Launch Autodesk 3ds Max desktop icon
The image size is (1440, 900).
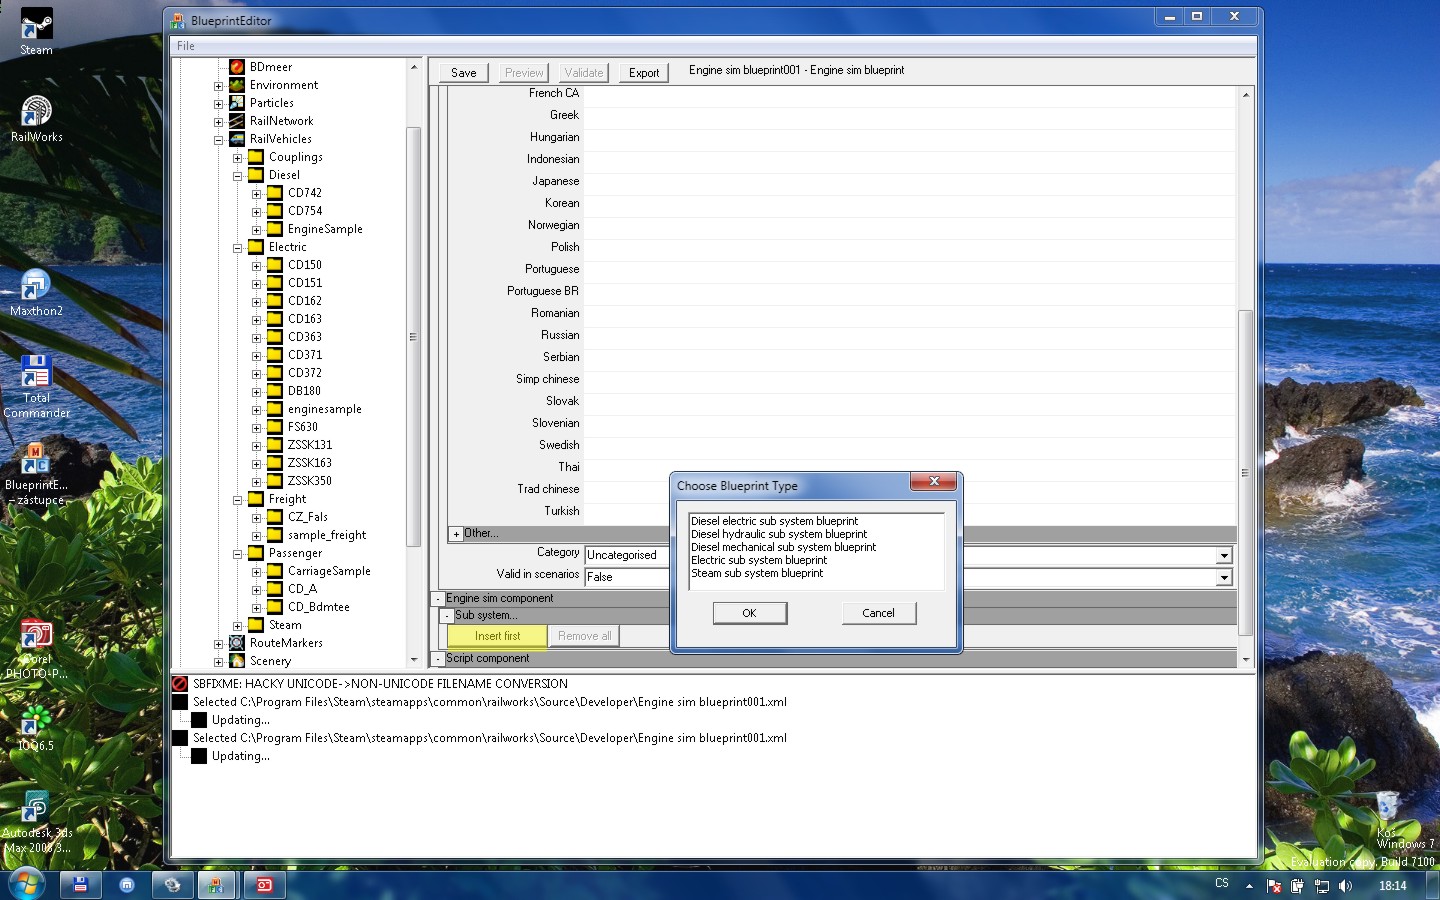(x=36, y=822)
